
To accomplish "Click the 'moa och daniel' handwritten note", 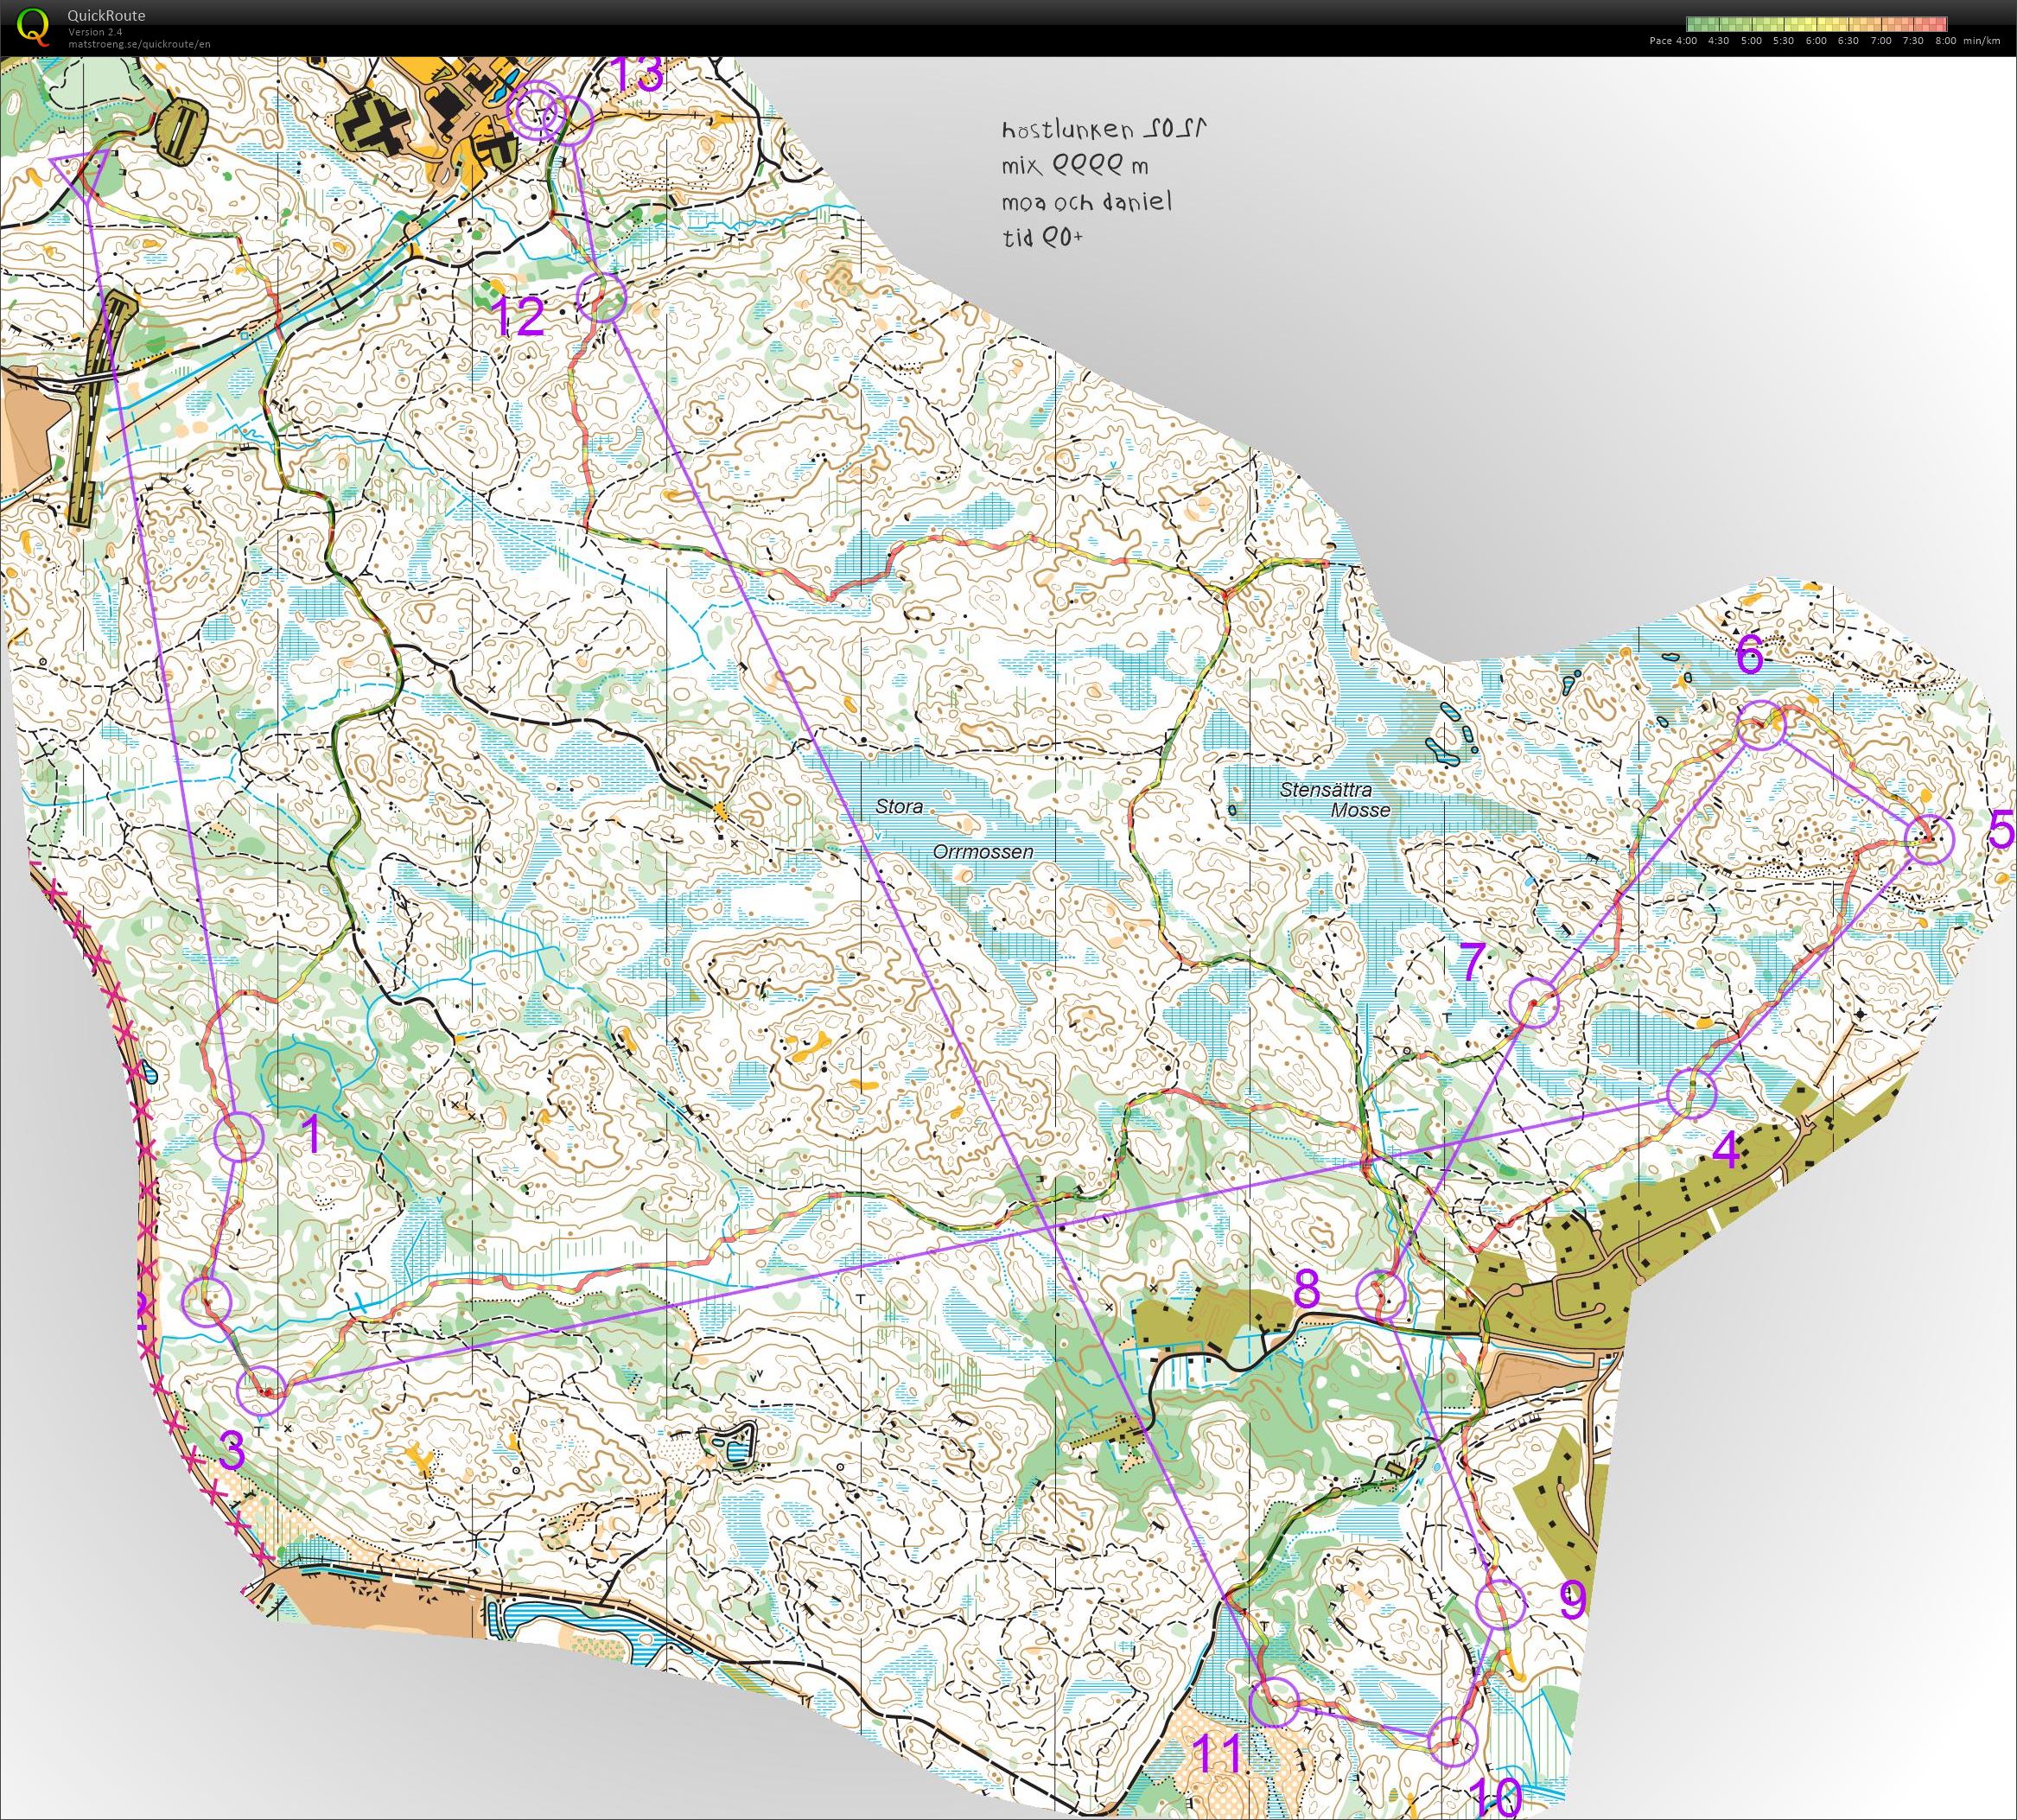I will (1086, 202).
